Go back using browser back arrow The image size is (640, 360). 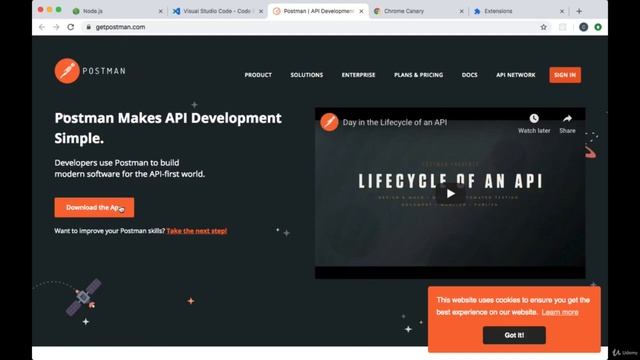(42, 27)
